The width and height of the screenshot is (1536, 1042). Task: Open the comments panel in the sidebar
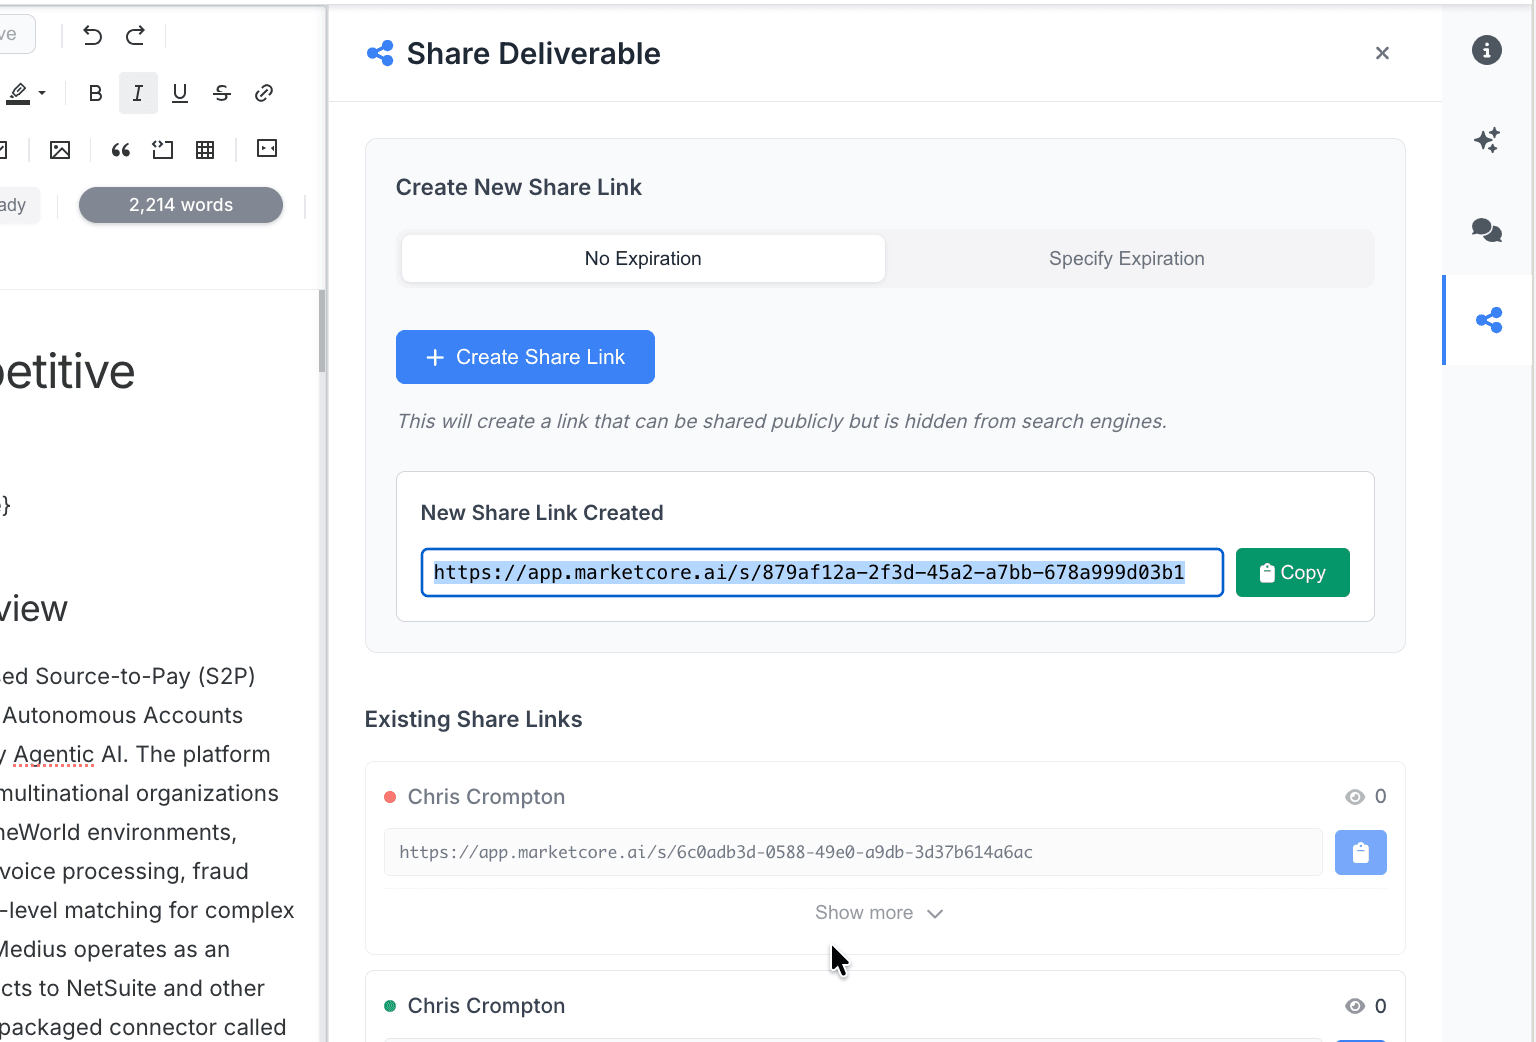1487,230
